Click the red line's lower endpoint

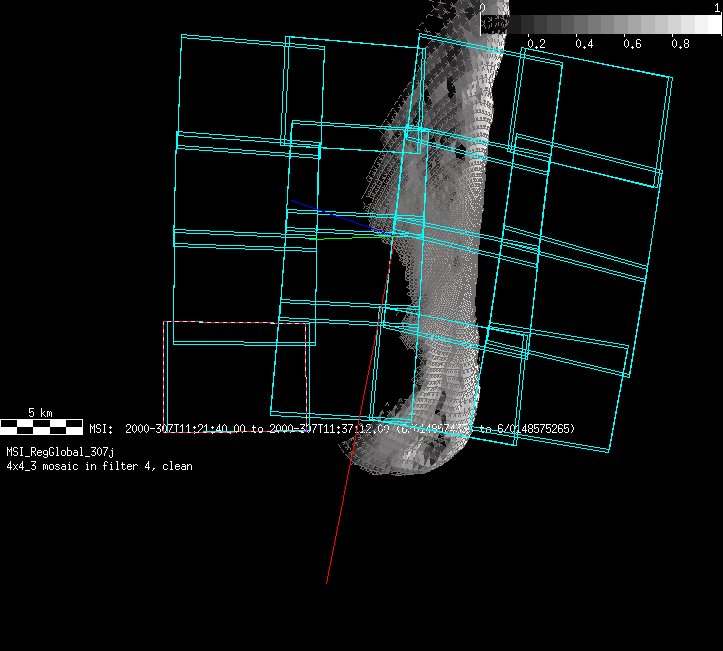[x=327, y=583]
